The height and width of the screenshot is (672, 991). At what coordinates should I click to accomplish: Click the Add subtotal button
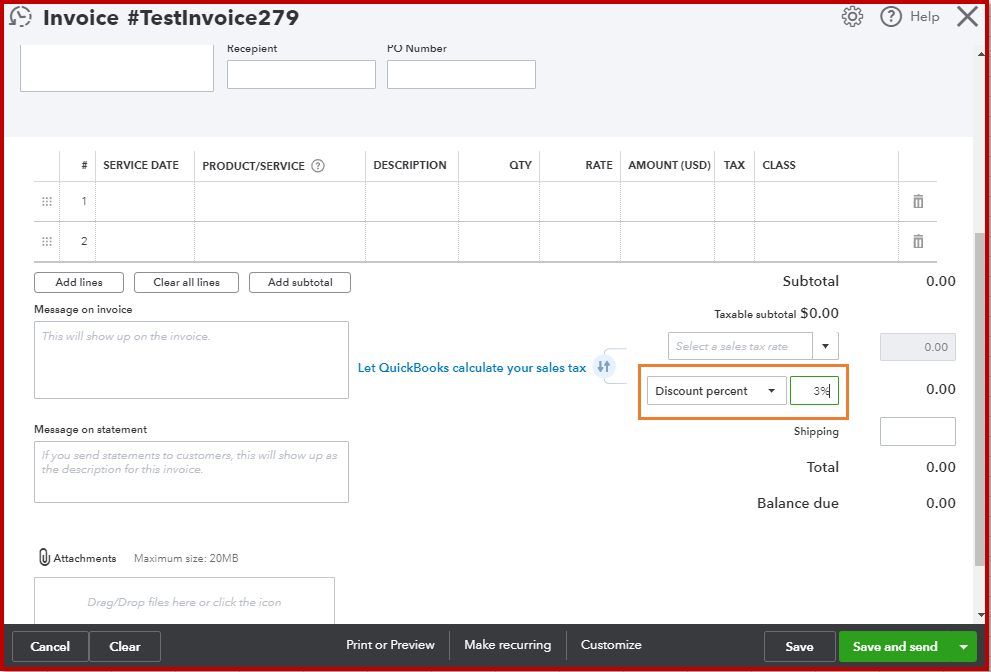point(300,283)
